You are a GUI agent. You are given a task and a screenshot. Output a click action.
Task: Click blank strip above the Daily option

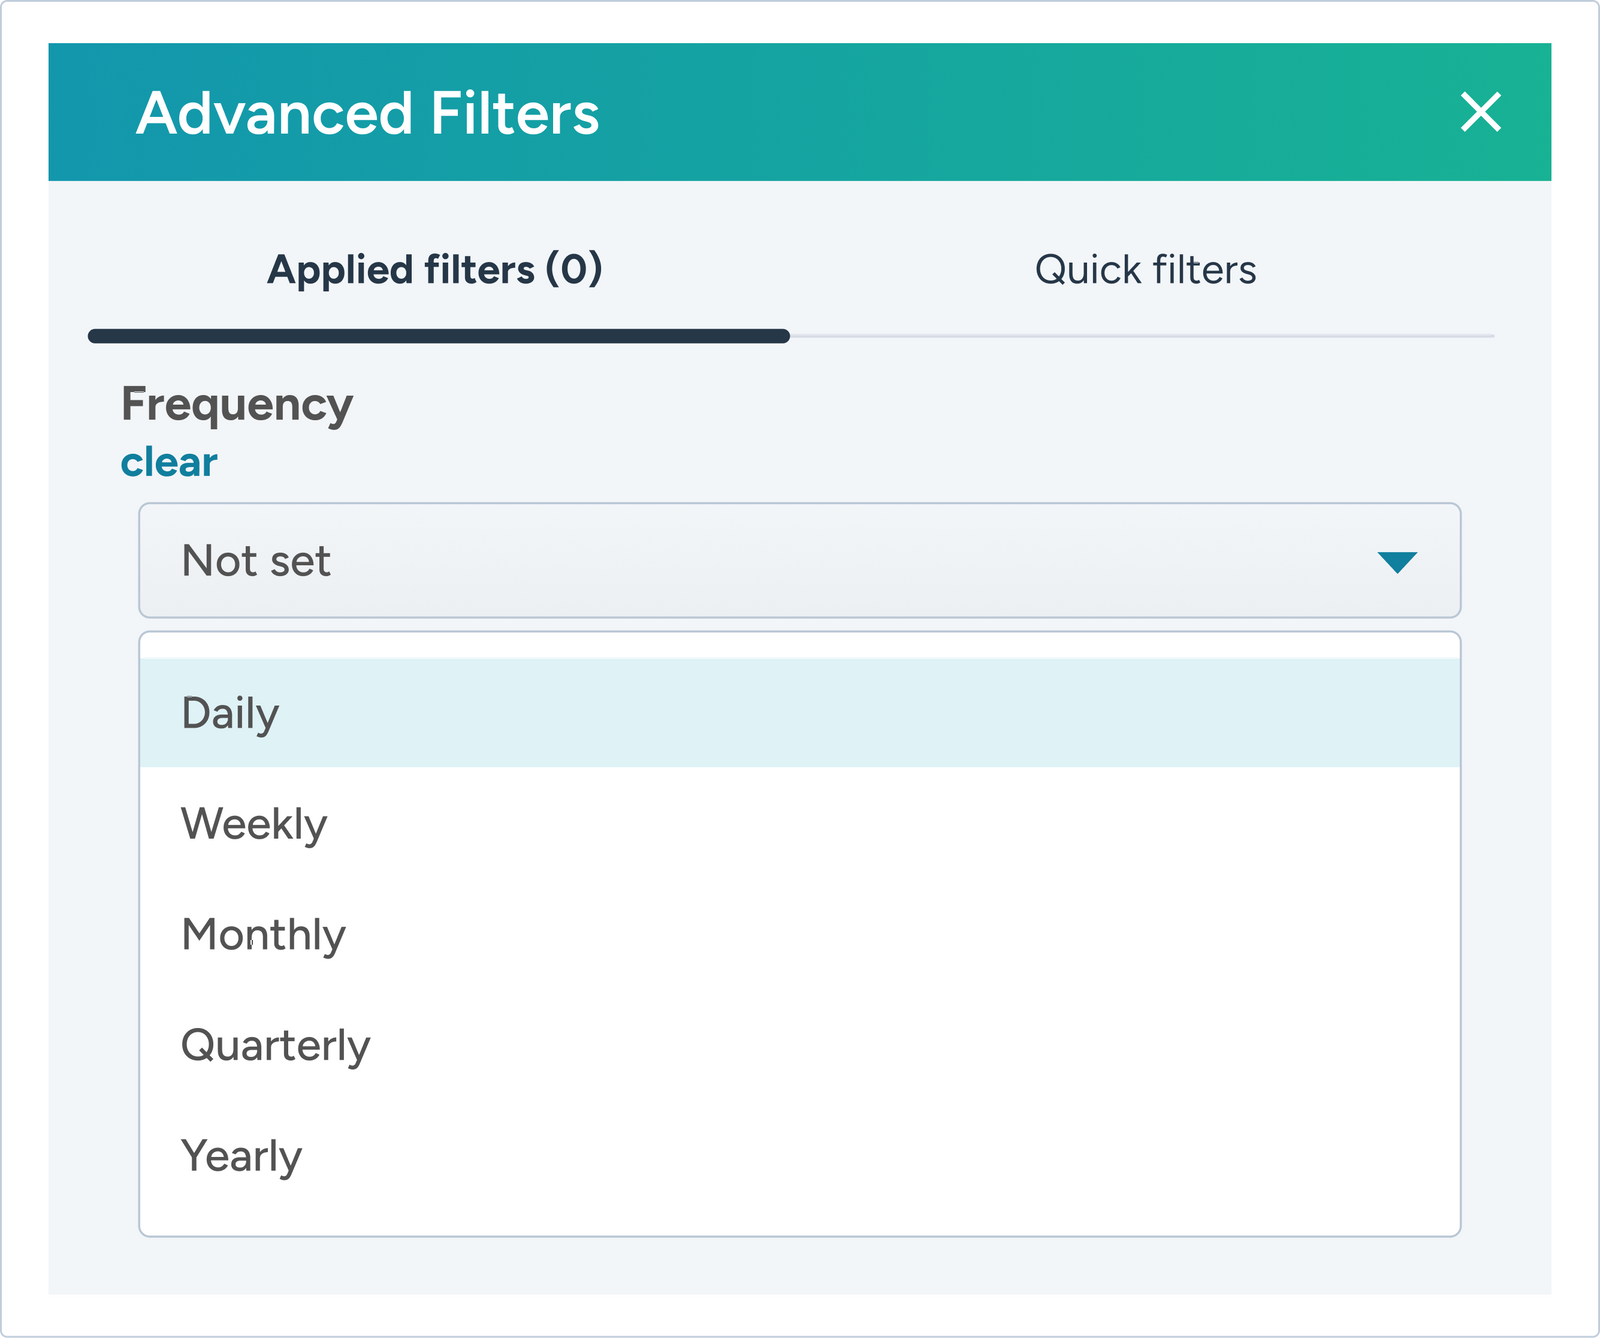(x=798, y=646)
